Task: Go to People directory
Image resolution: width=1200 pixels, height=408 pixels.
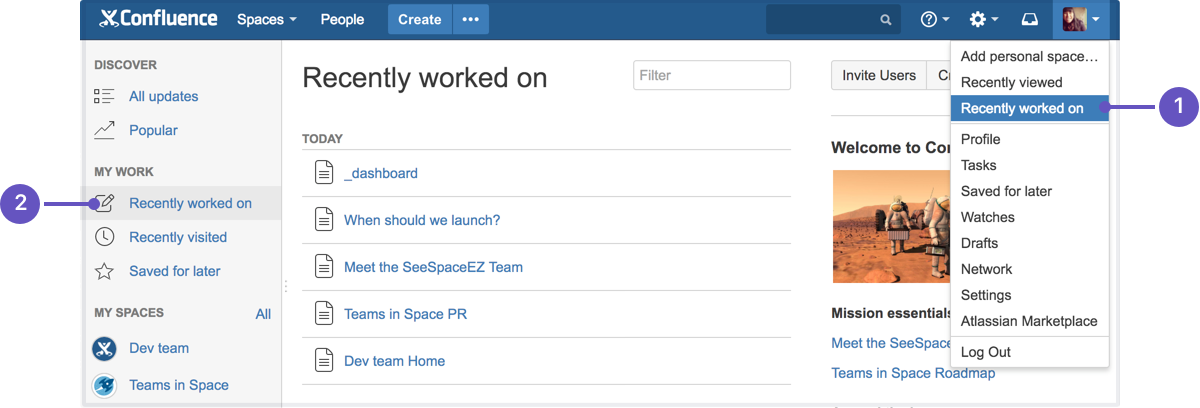Action: 342,19
